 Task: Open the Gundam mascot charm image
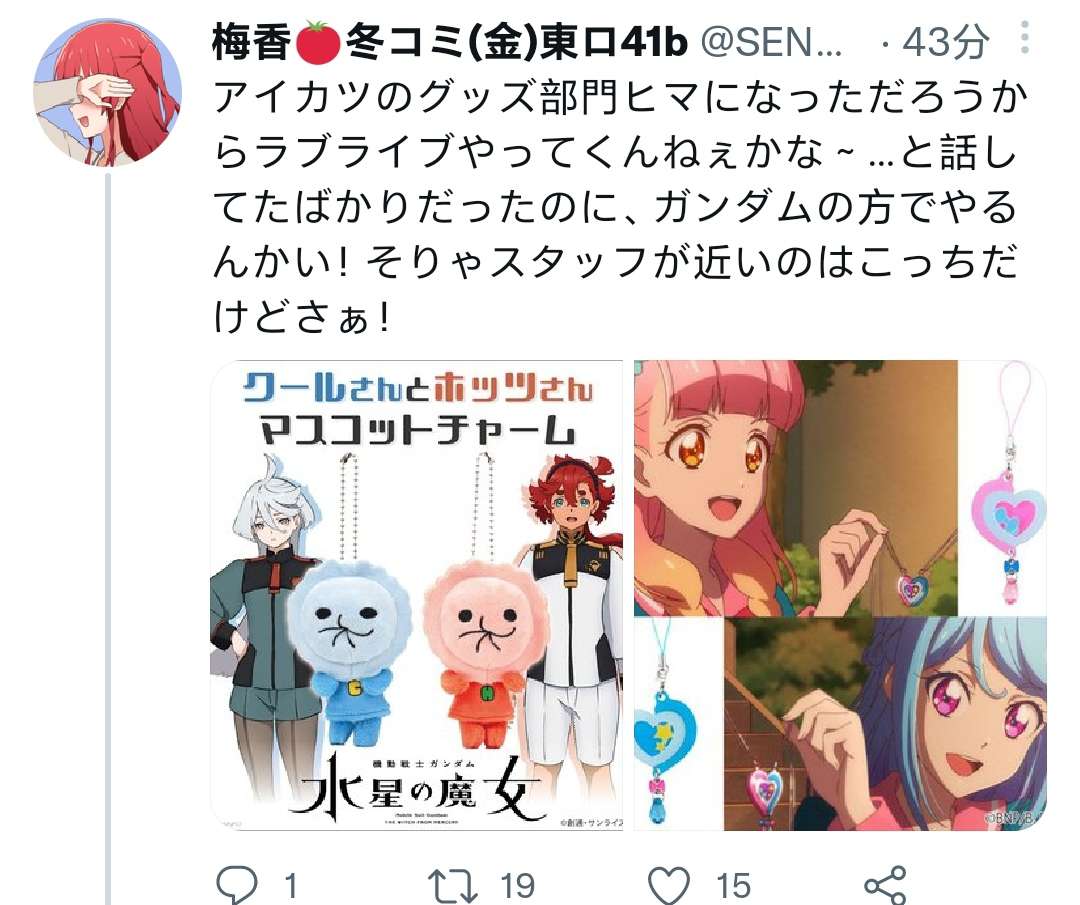pyautogui.click(x=417, y=595)
